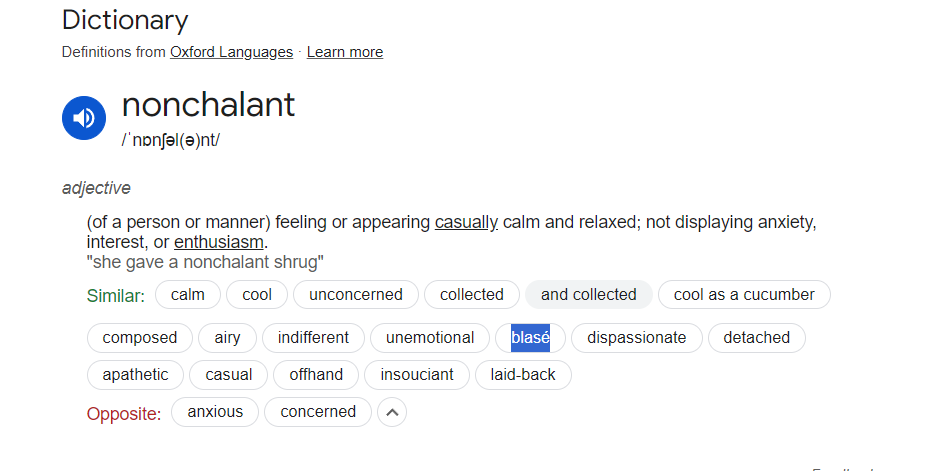Select the synonym chip cool
Image resolution: width=944 pixels, height=471 pixels.
click(x=257, y=295)
